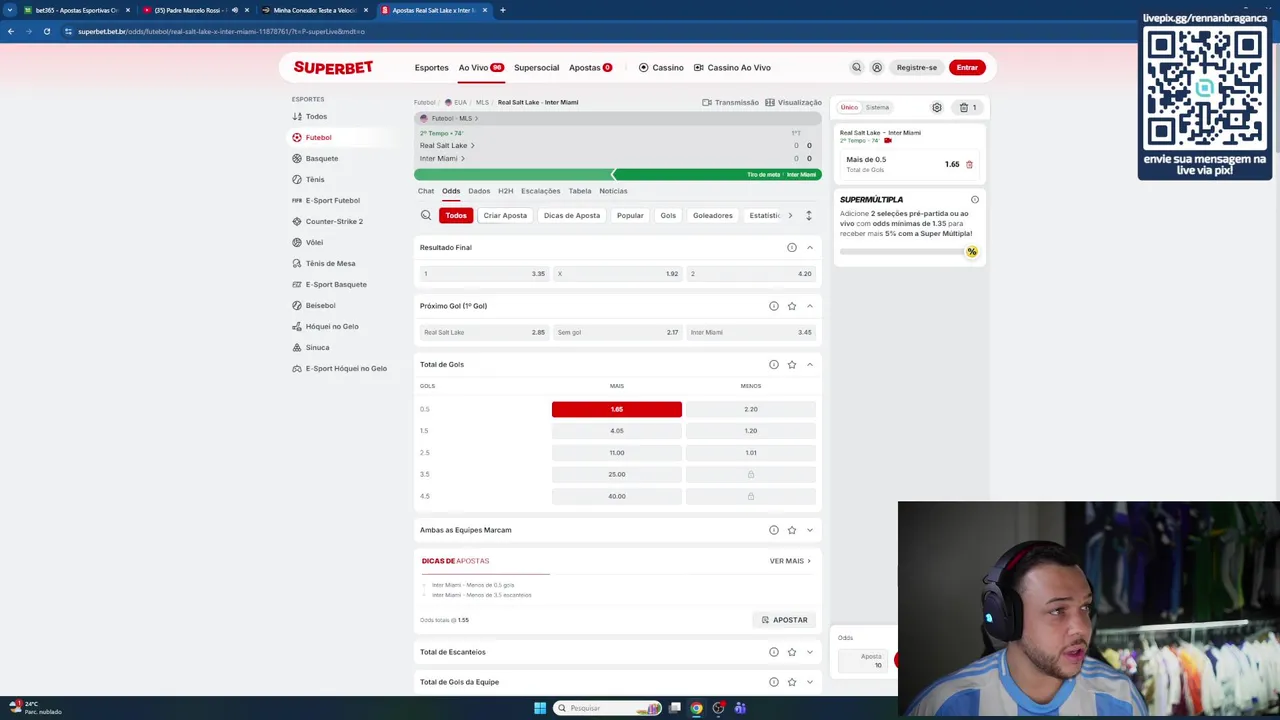
Task: Select Sem gol odd 2.17
Action: pos(617,332)
